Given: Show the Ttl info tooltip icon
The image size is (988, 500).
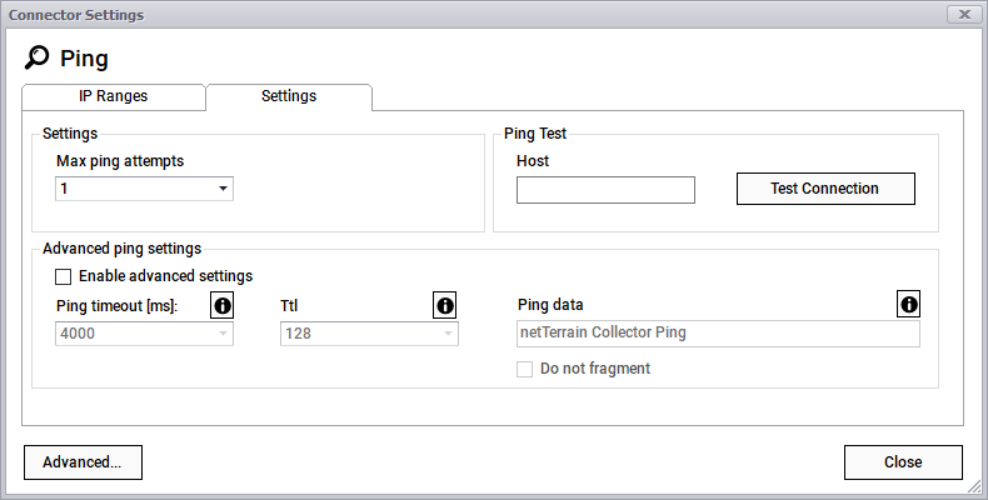Looking at the screenshot, I should pyautogui.click(x=445, y=306).
